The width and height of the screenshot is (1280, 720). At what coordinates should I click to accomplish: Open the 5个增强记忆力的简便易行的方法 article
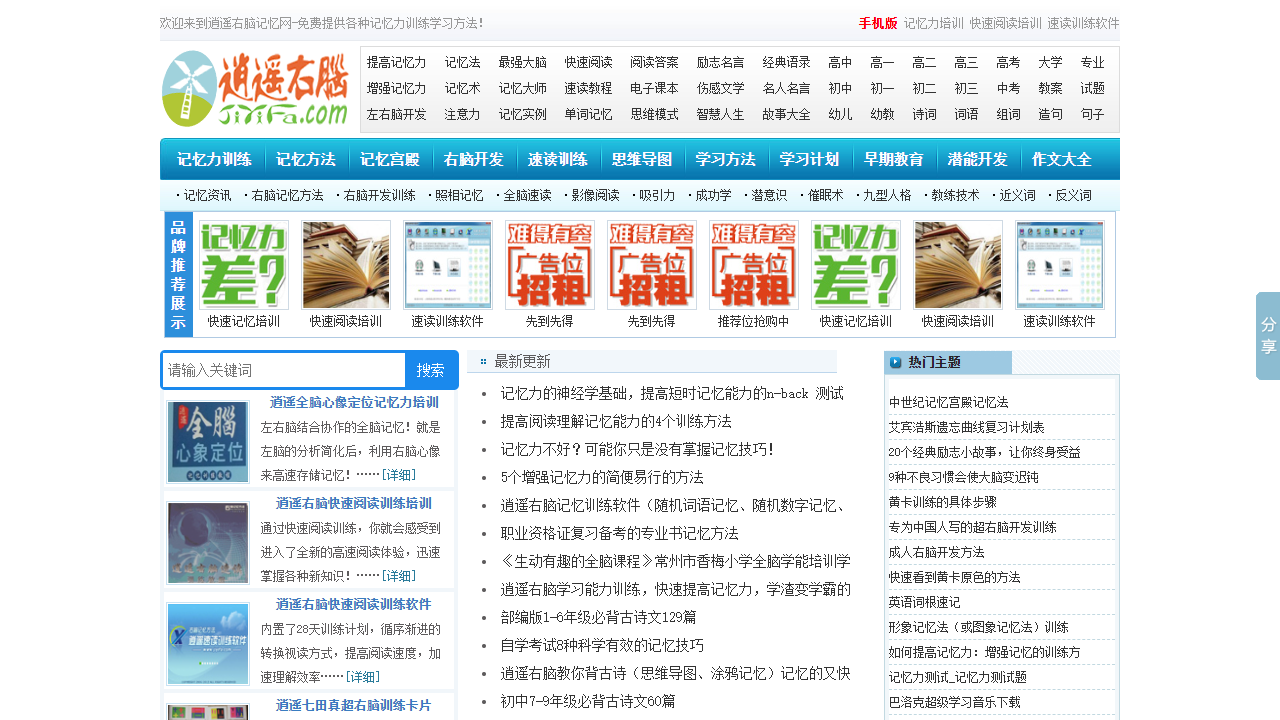[602, 477]
